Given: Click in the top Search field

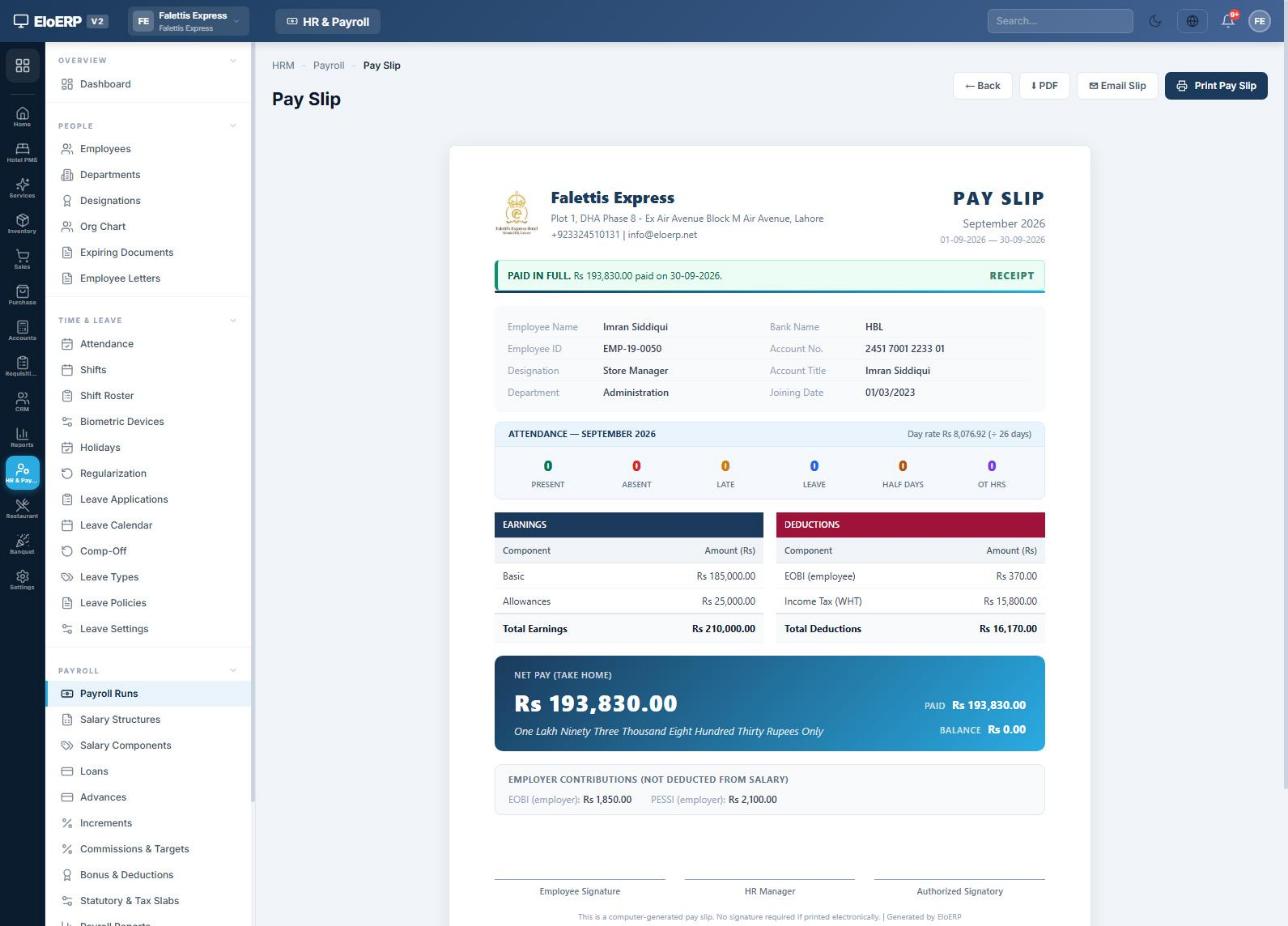Looking at the screenshot, I should click(1060, 21).
